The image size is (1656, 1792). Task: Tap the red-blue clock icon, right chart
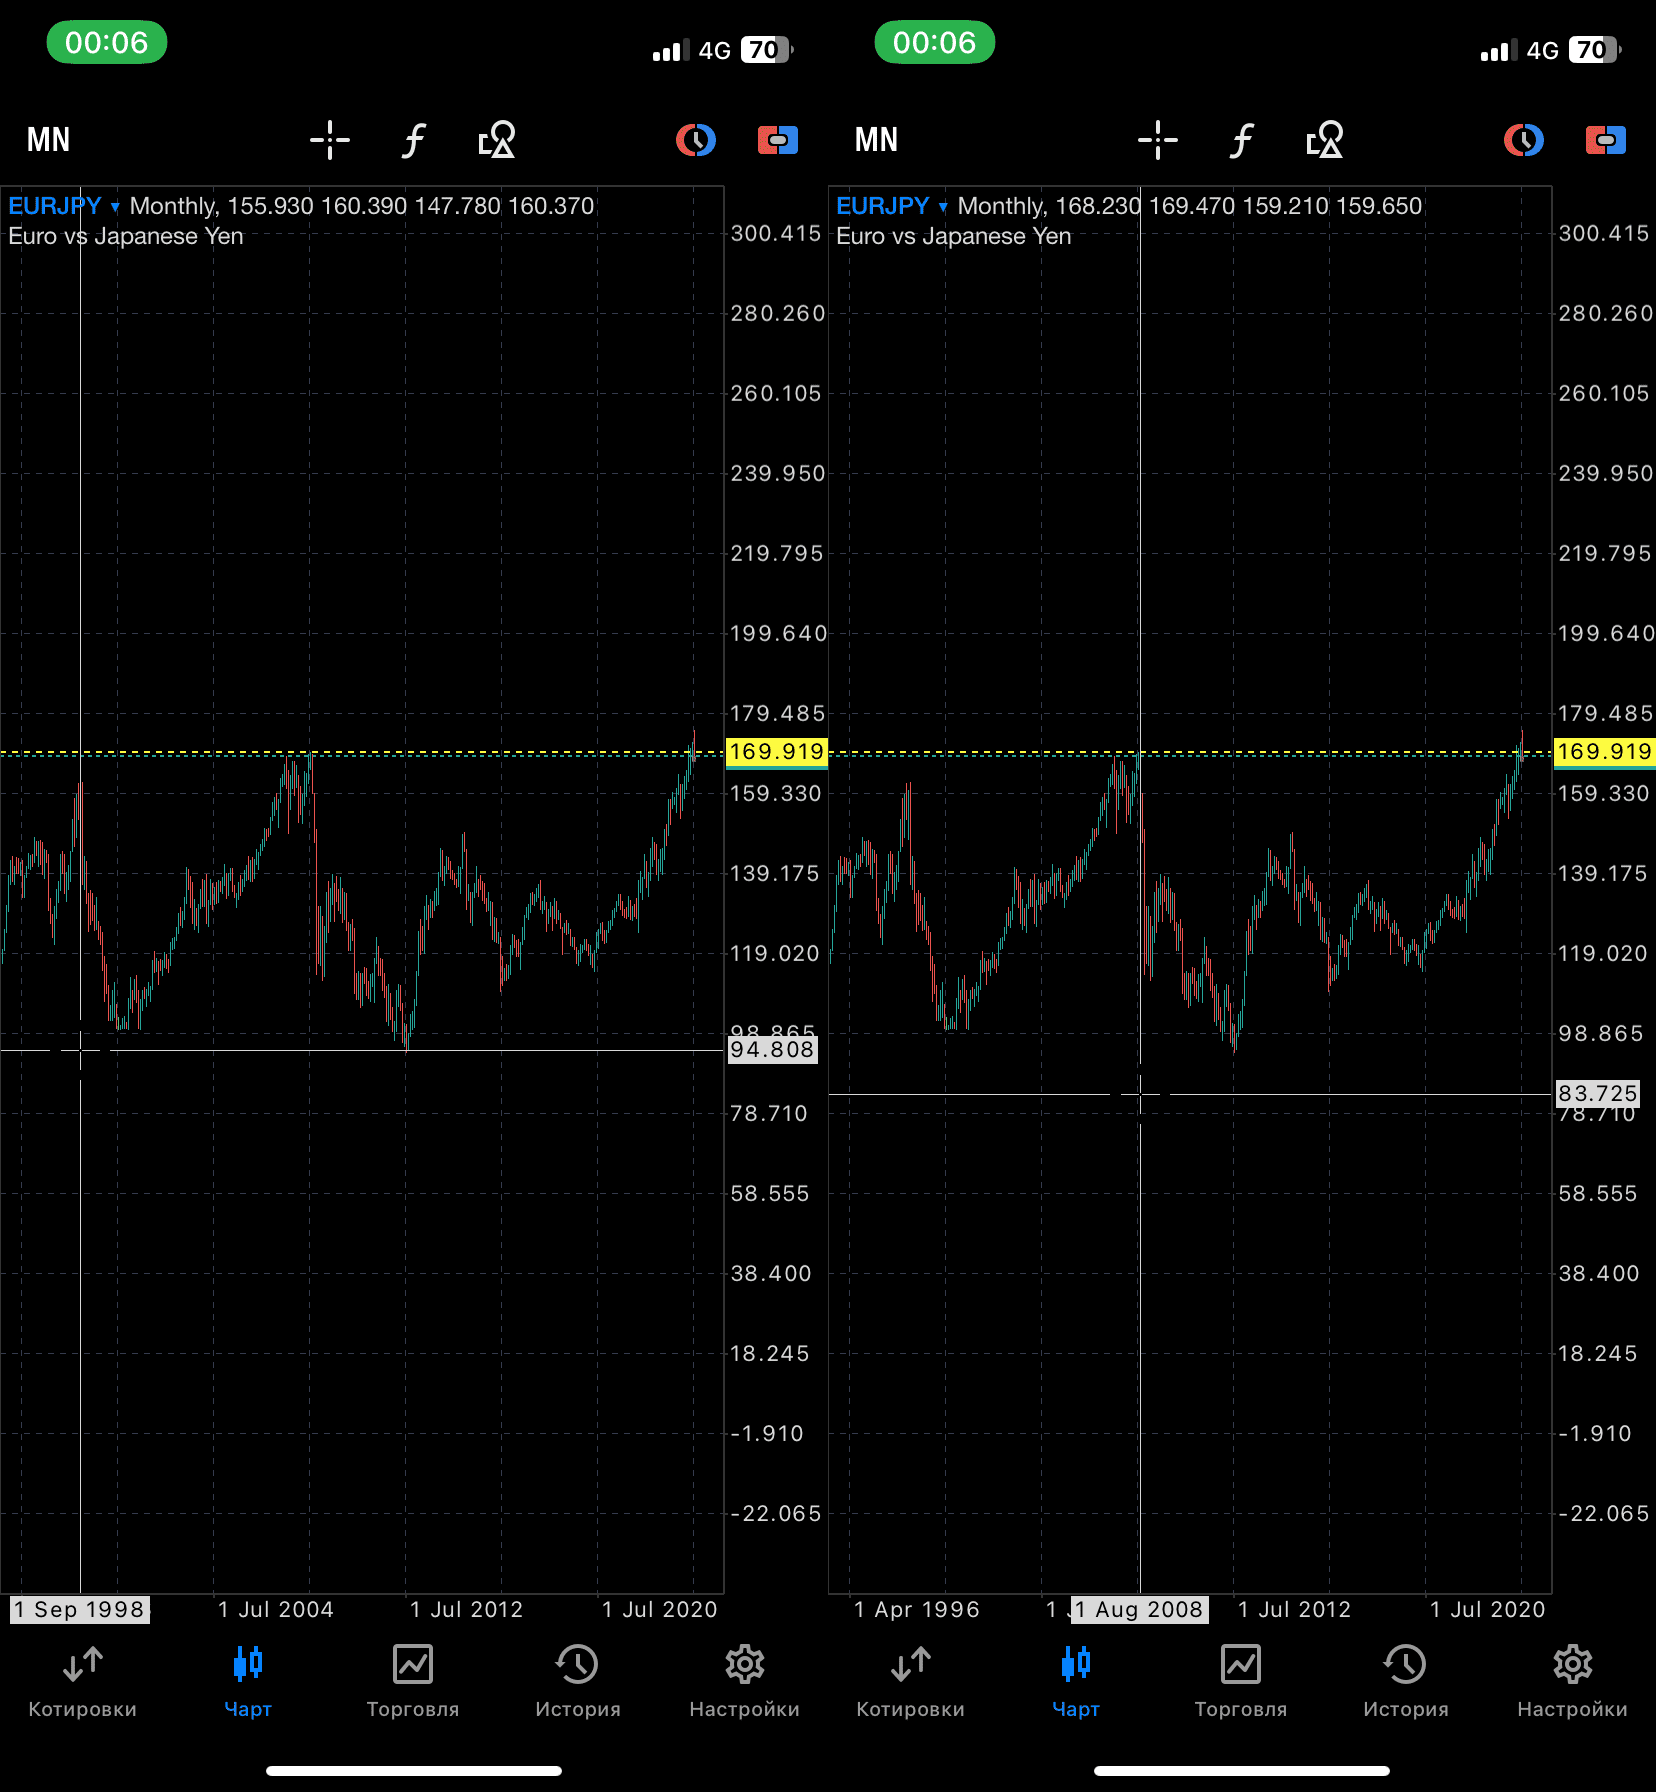[1524, 140]
